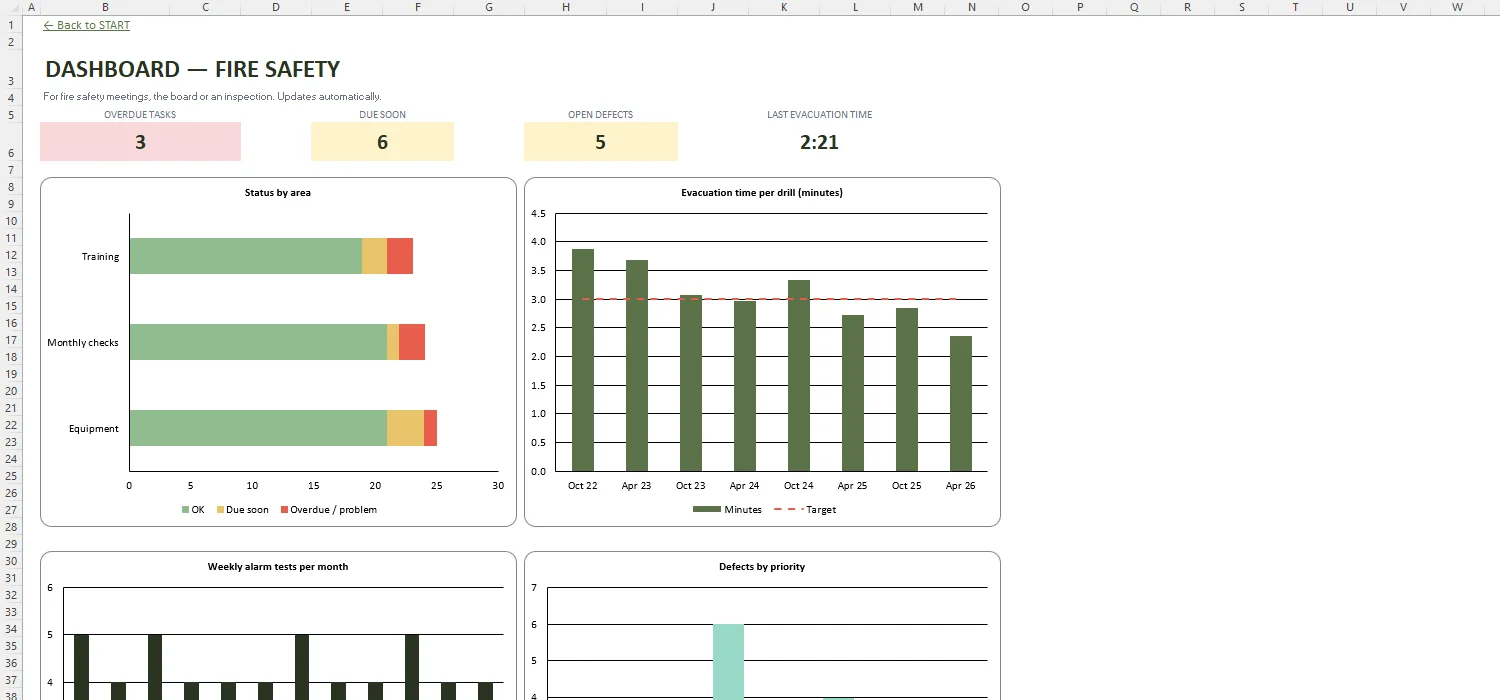Click the LAST EVACUATION TIME label
Screen dimensions: 1500x700
(819, 115)
